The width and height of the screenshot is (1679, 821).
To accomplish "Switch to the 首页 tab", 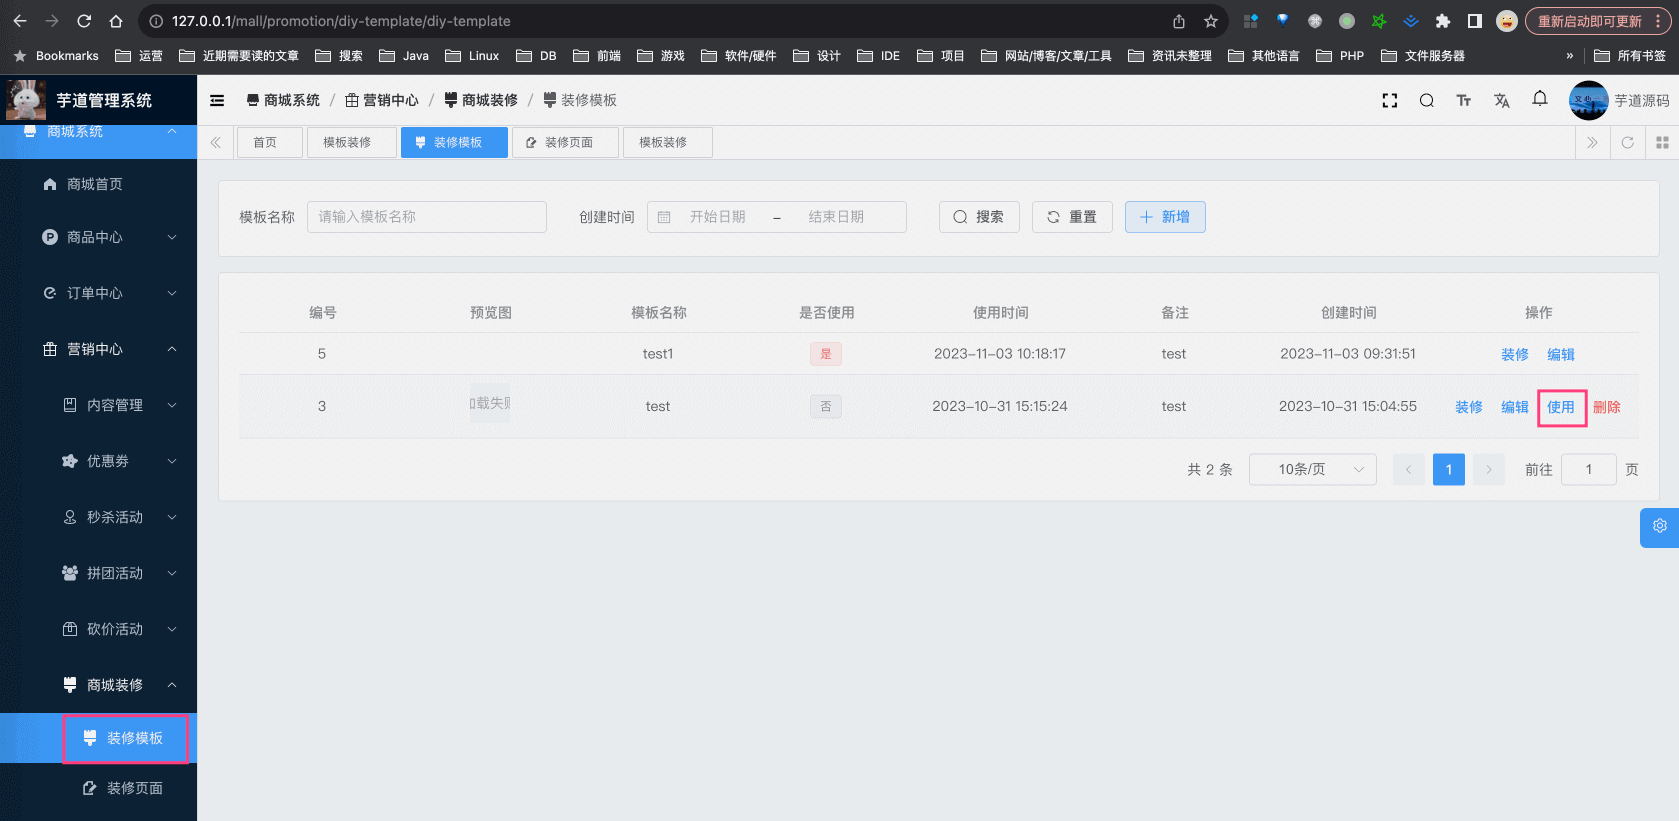I will click(265, 143).
